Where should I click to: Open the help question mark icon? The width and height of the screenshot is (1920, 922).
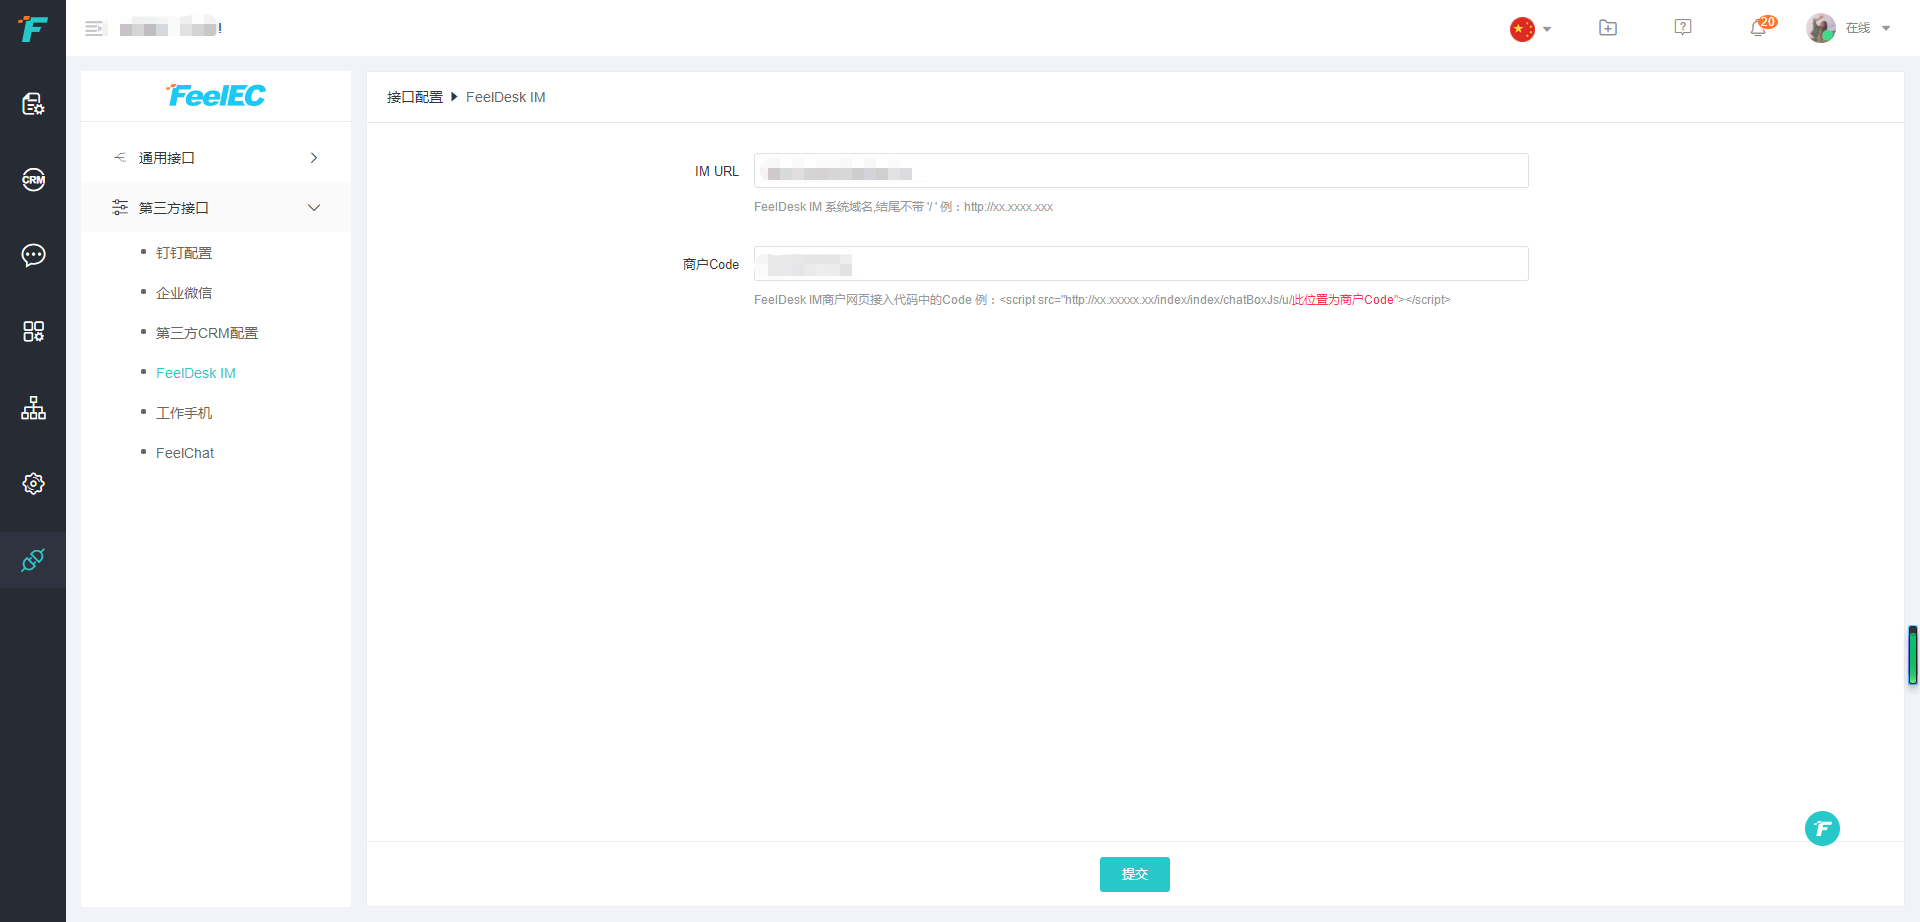pos(1683,28)
